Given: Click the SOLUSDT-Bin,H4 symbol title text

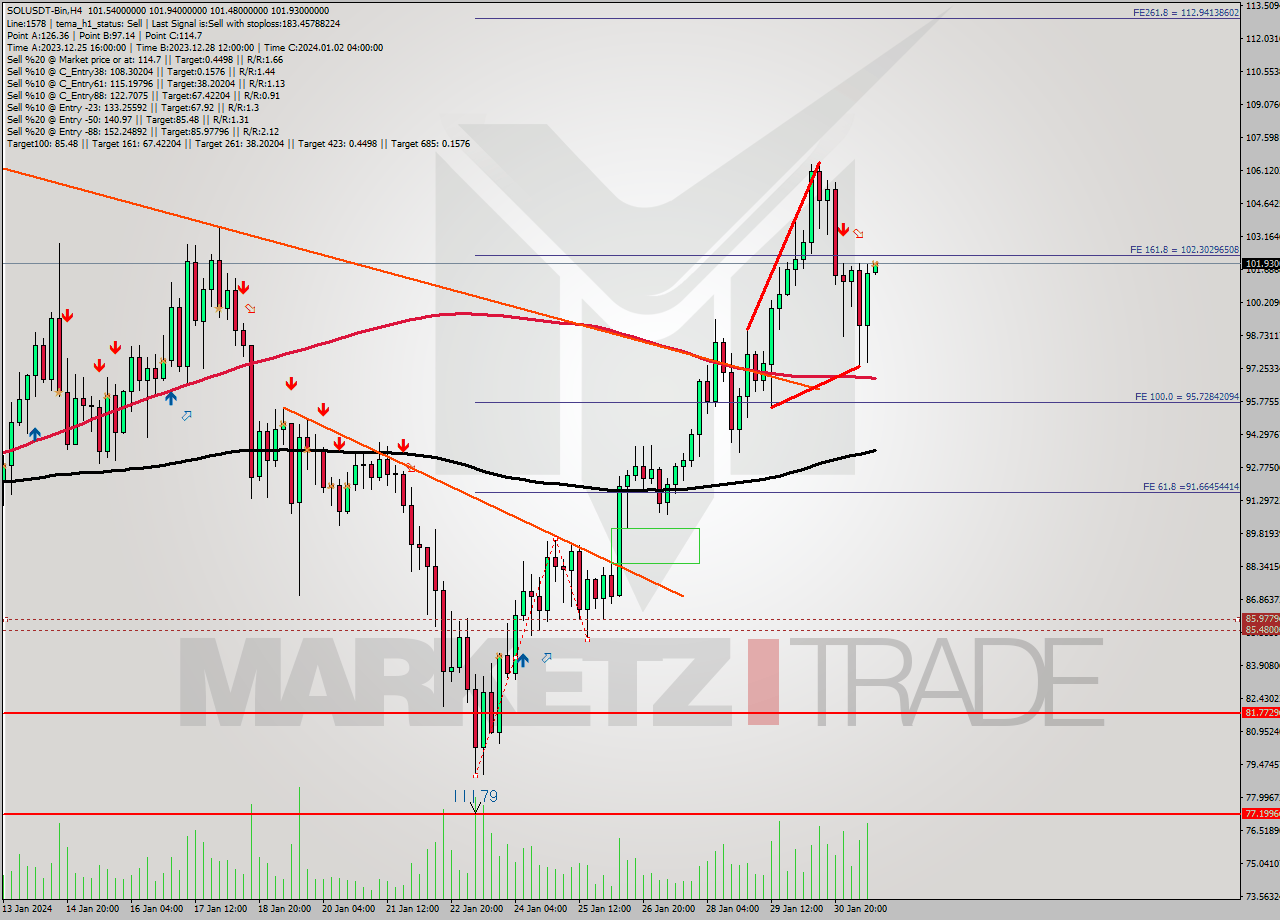Looking at the screenshot, I should click(44, 10).
